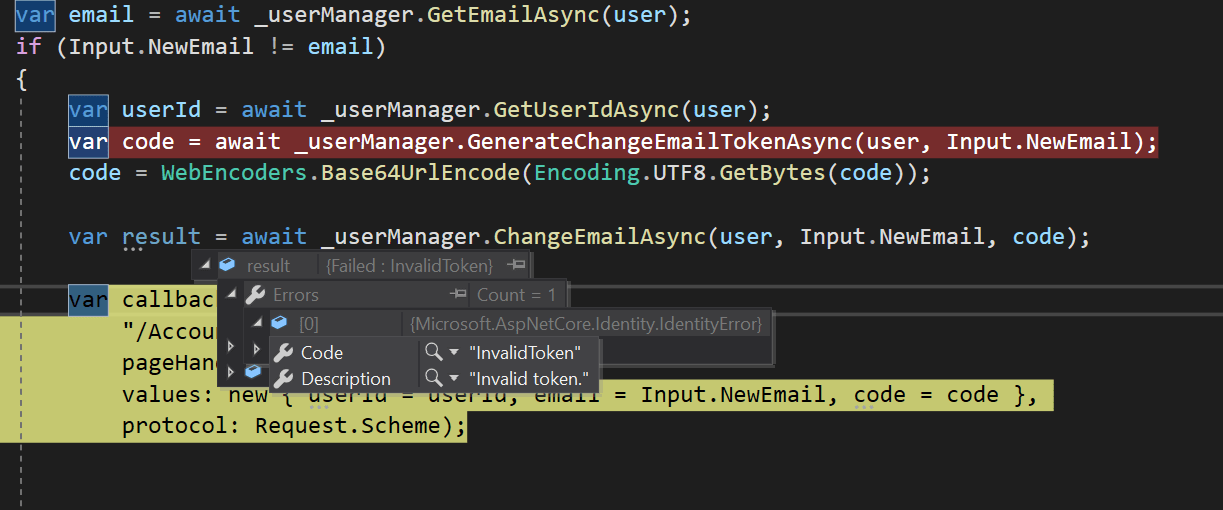Viewport: 1223px width, 510px height.
Task: Pin the Errors property datatip
Action: (x=458, y=294)
